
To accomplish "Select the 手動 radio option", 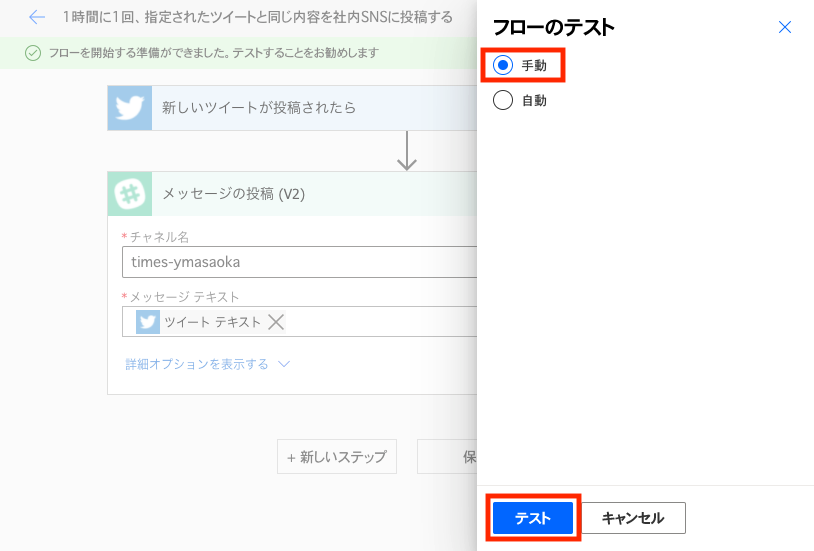I will tap(503, 65).
